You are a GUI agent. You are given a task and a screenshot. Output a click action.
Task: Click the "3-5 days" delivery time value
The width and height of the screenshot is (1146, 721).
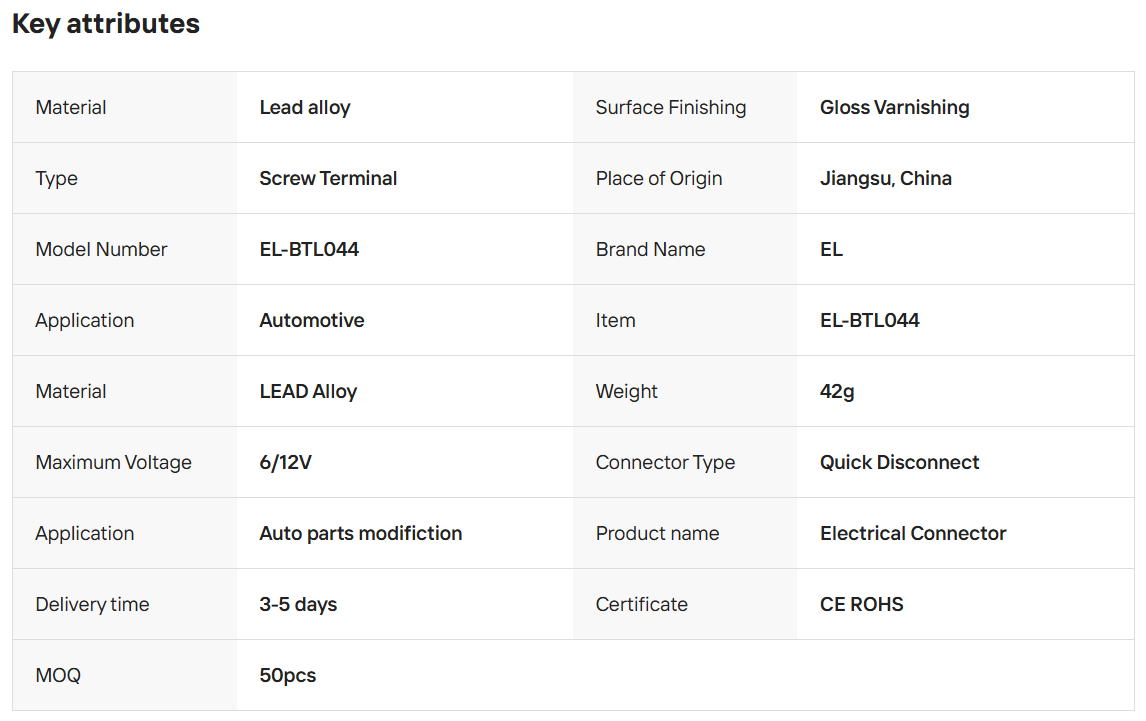(298, 604)
